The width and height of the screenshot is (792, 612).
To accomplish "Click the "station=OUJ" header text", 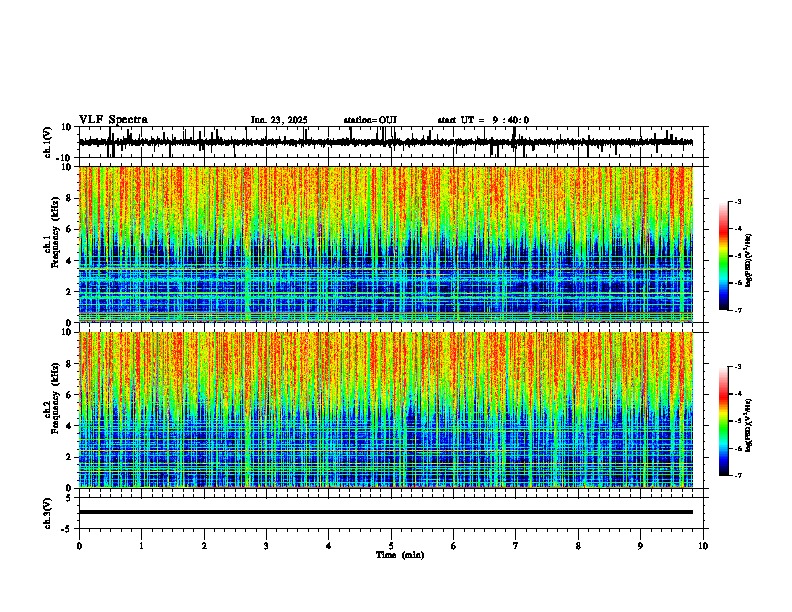I will pyautogui.click(x=370, y=120).
